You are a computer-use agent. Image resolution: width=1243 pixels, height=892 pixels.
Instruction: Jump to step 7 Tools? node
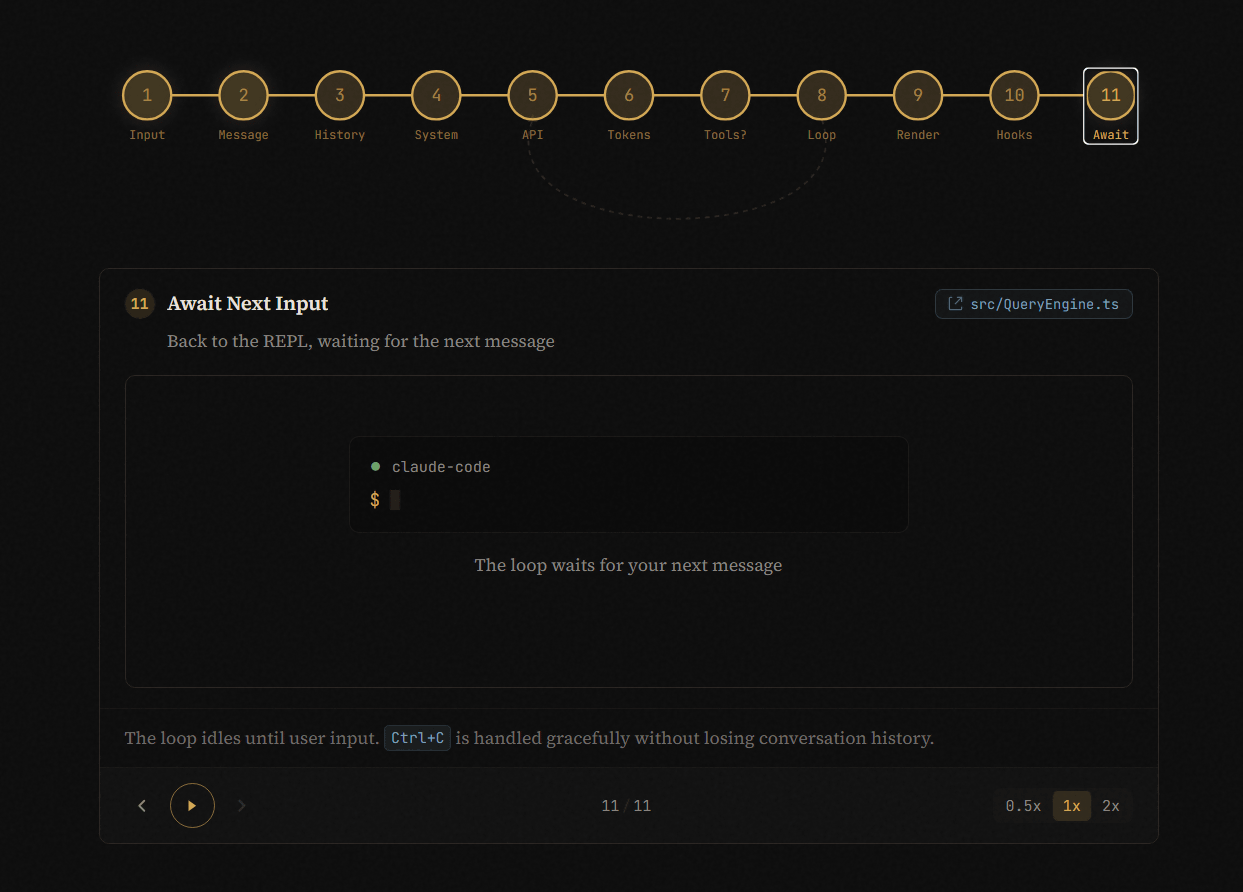point(725,96)
